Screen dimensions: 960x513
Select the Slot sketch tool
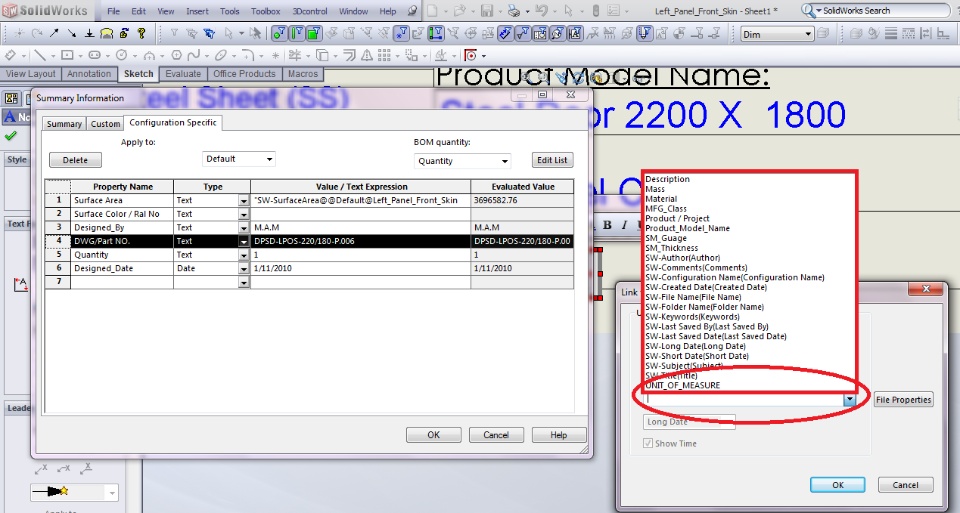[94, 55]
